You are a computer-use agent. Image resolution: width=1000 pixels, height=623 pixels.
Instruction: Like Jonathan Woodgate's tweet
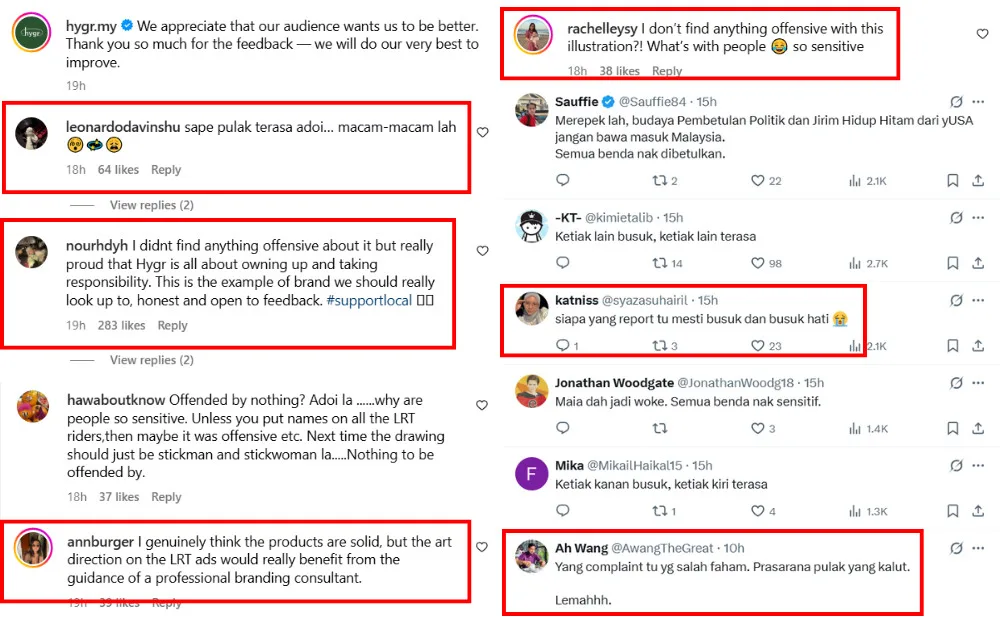click(x=759, y=429)
